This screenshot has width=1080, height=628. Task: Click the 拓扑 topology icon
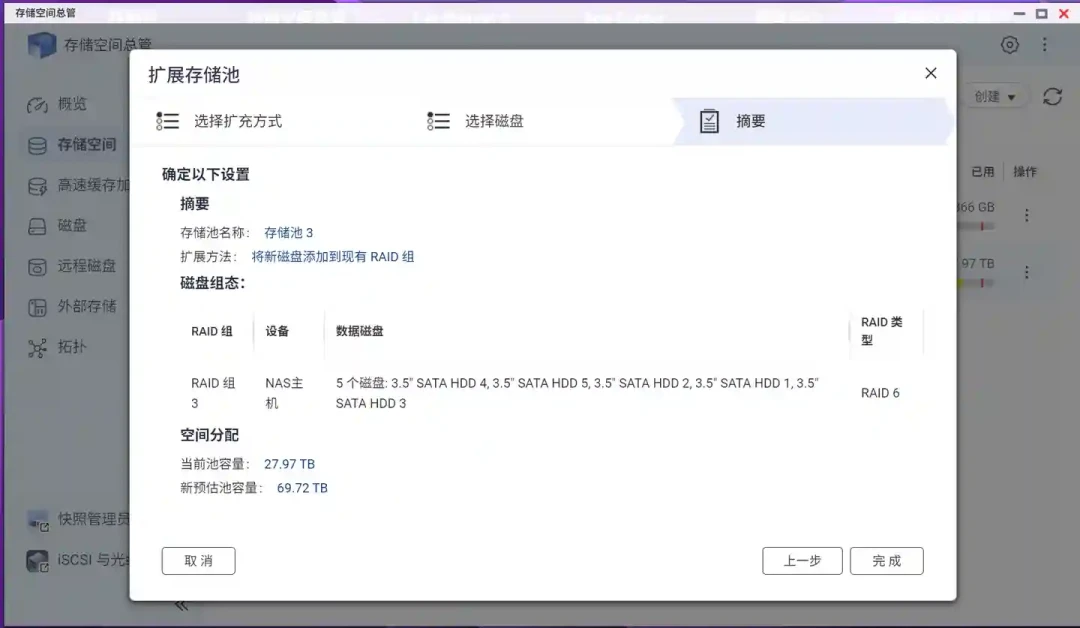[x=37, y=348]
